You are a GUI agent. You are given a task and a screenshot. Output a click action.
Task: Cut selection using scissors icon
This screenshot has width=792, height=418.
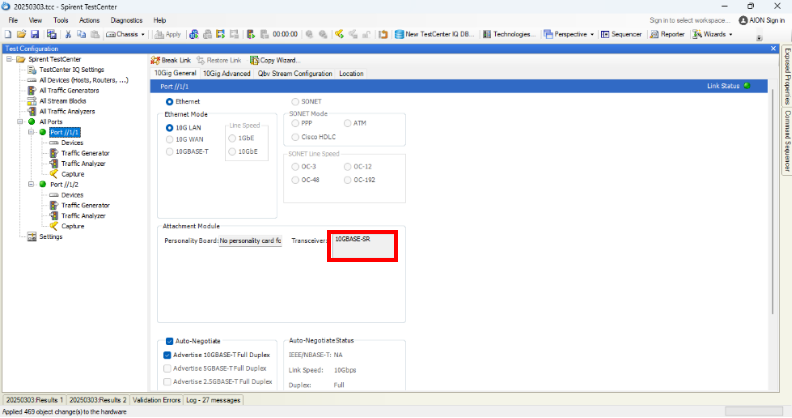click(x=68, y=34)
